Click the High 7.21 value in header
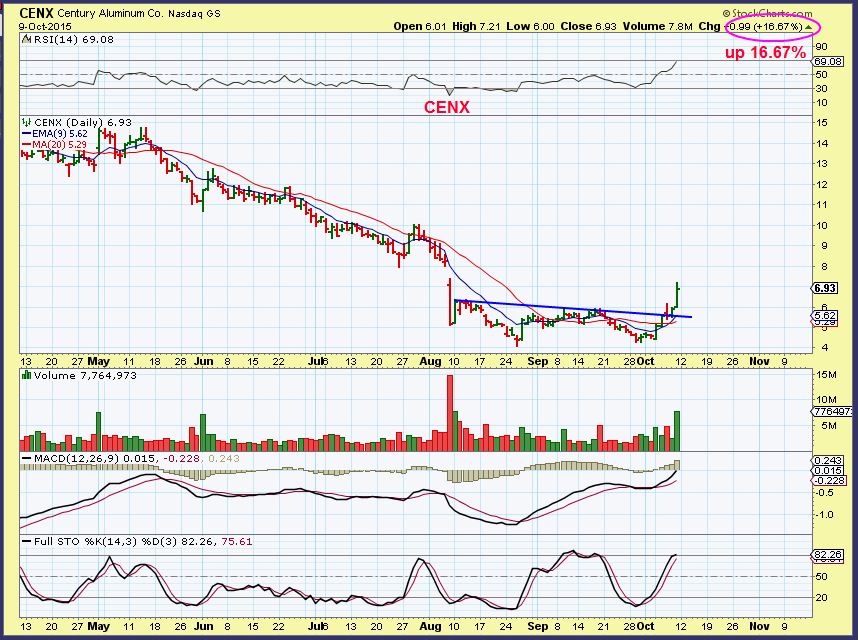 point(476,26)
